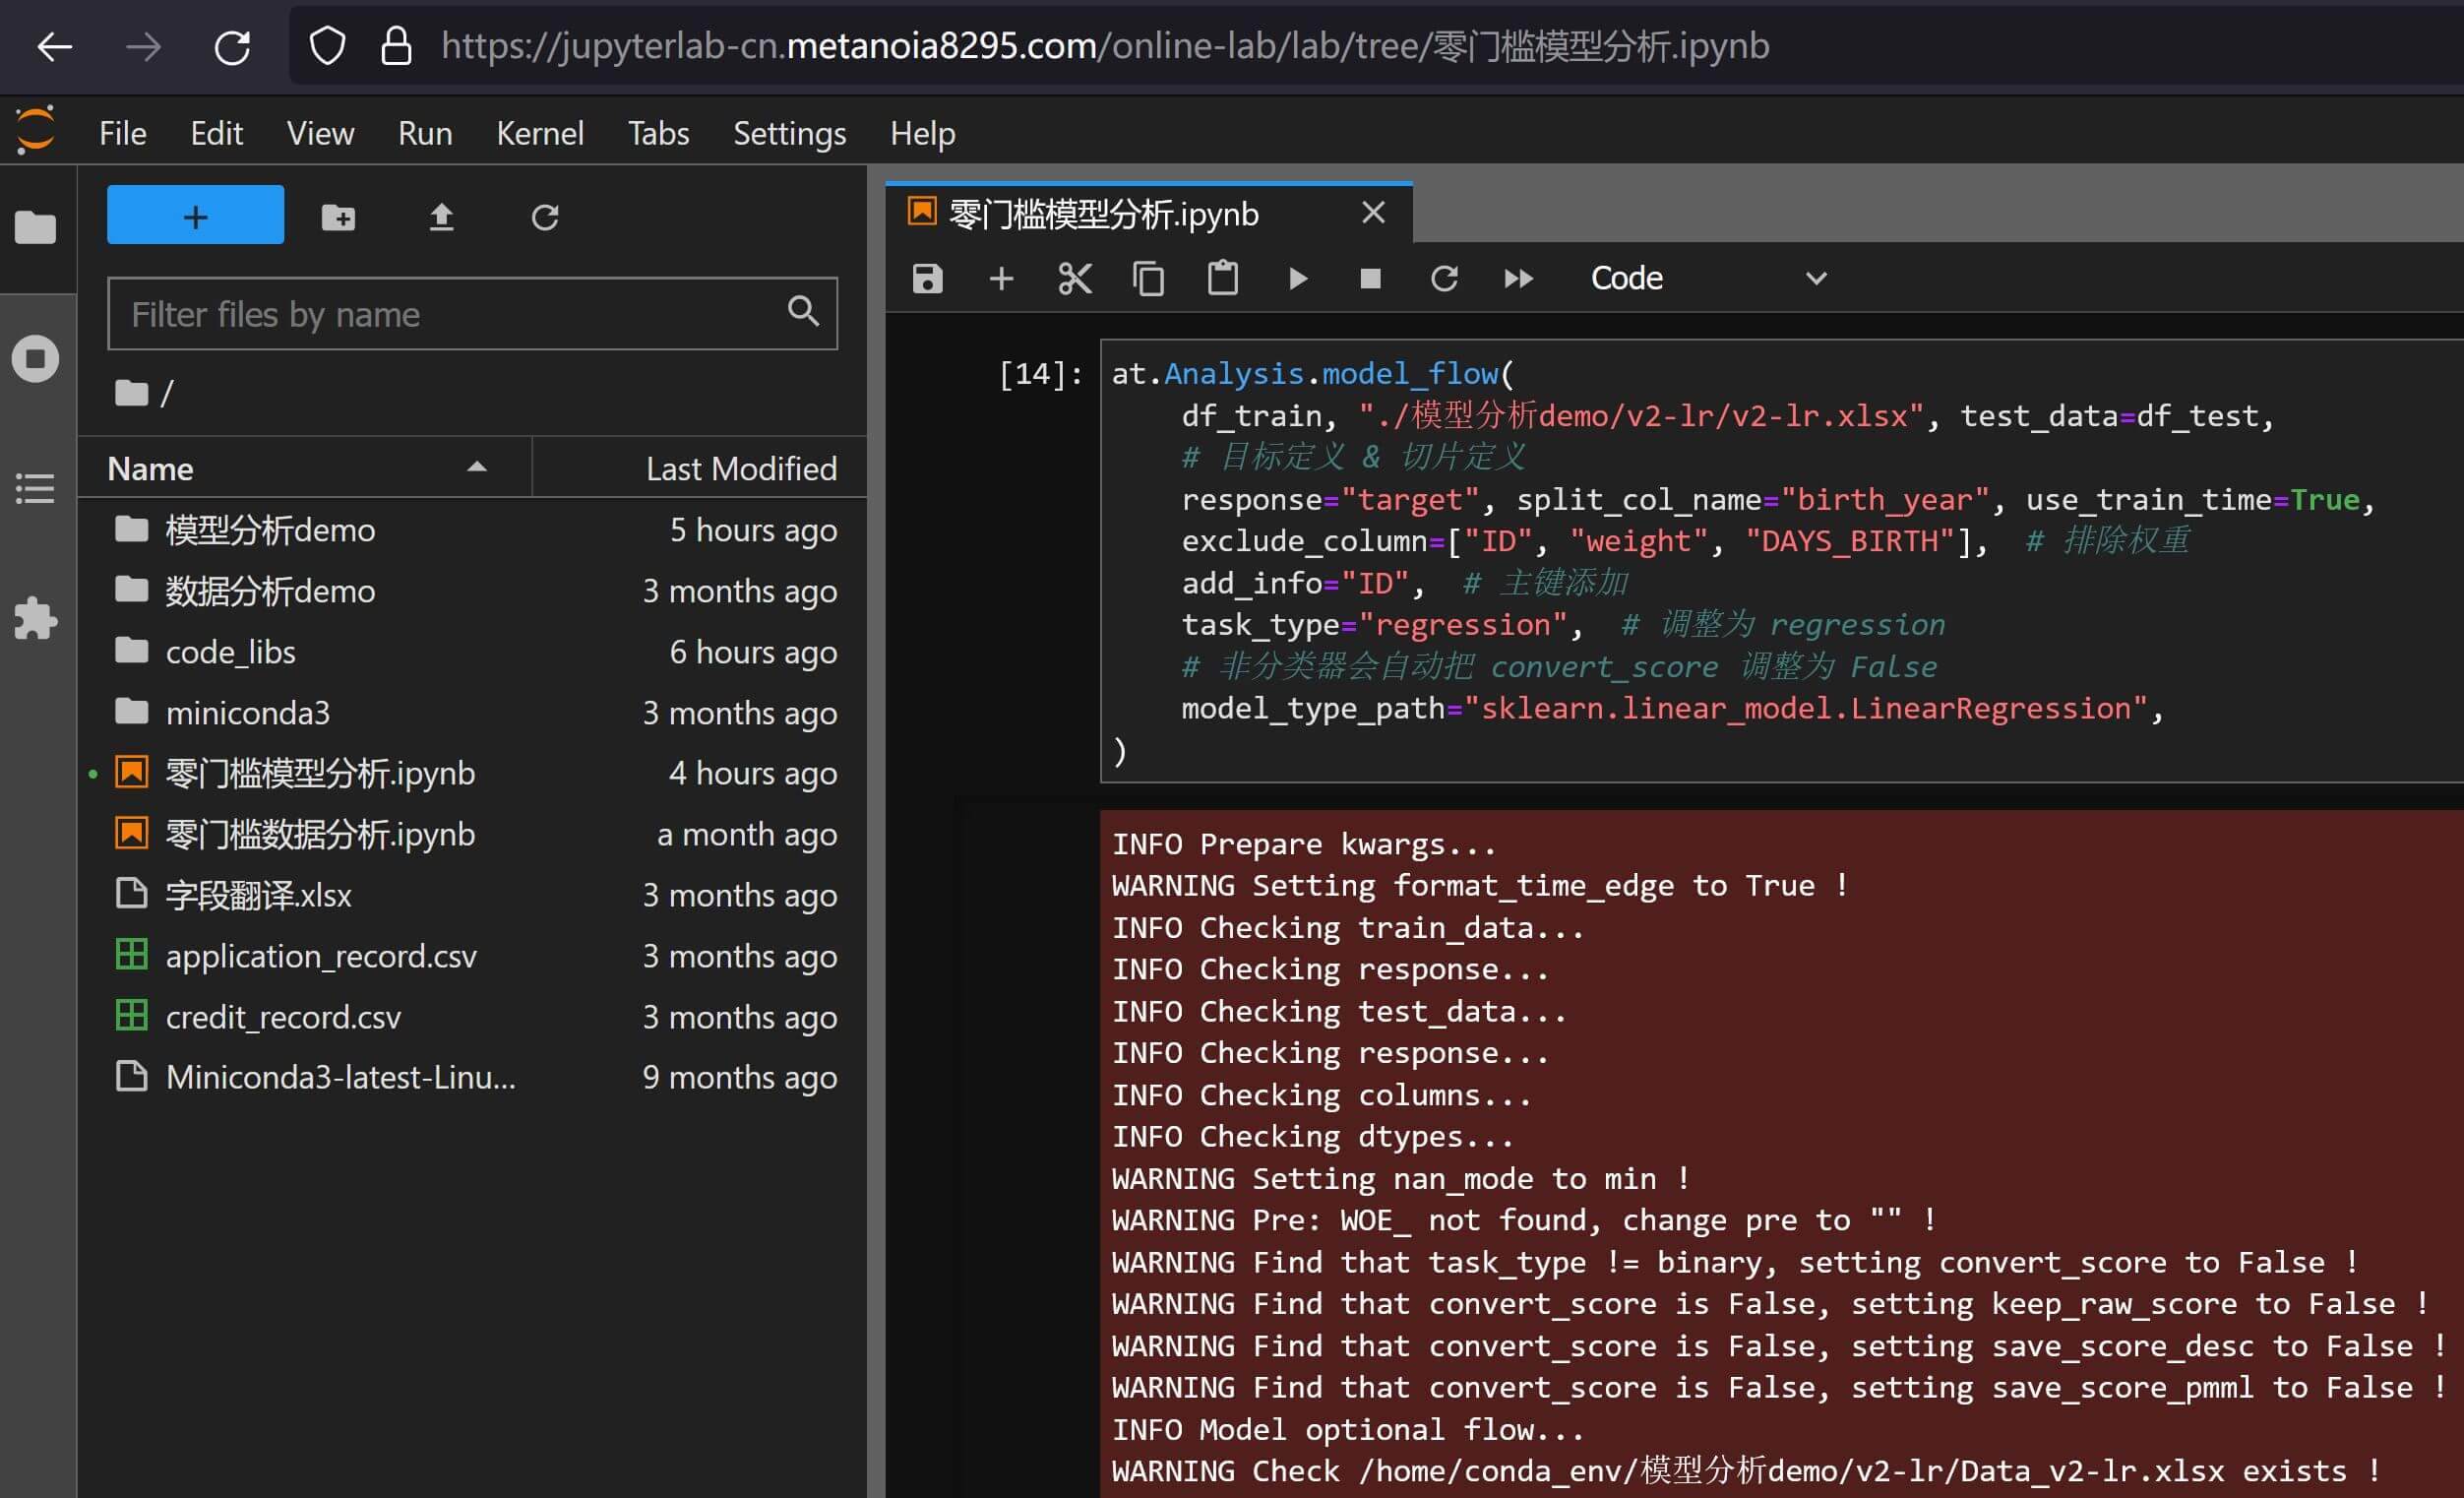Sort files by the Last Modified column

pyautogui.click(x=740, y=468)
